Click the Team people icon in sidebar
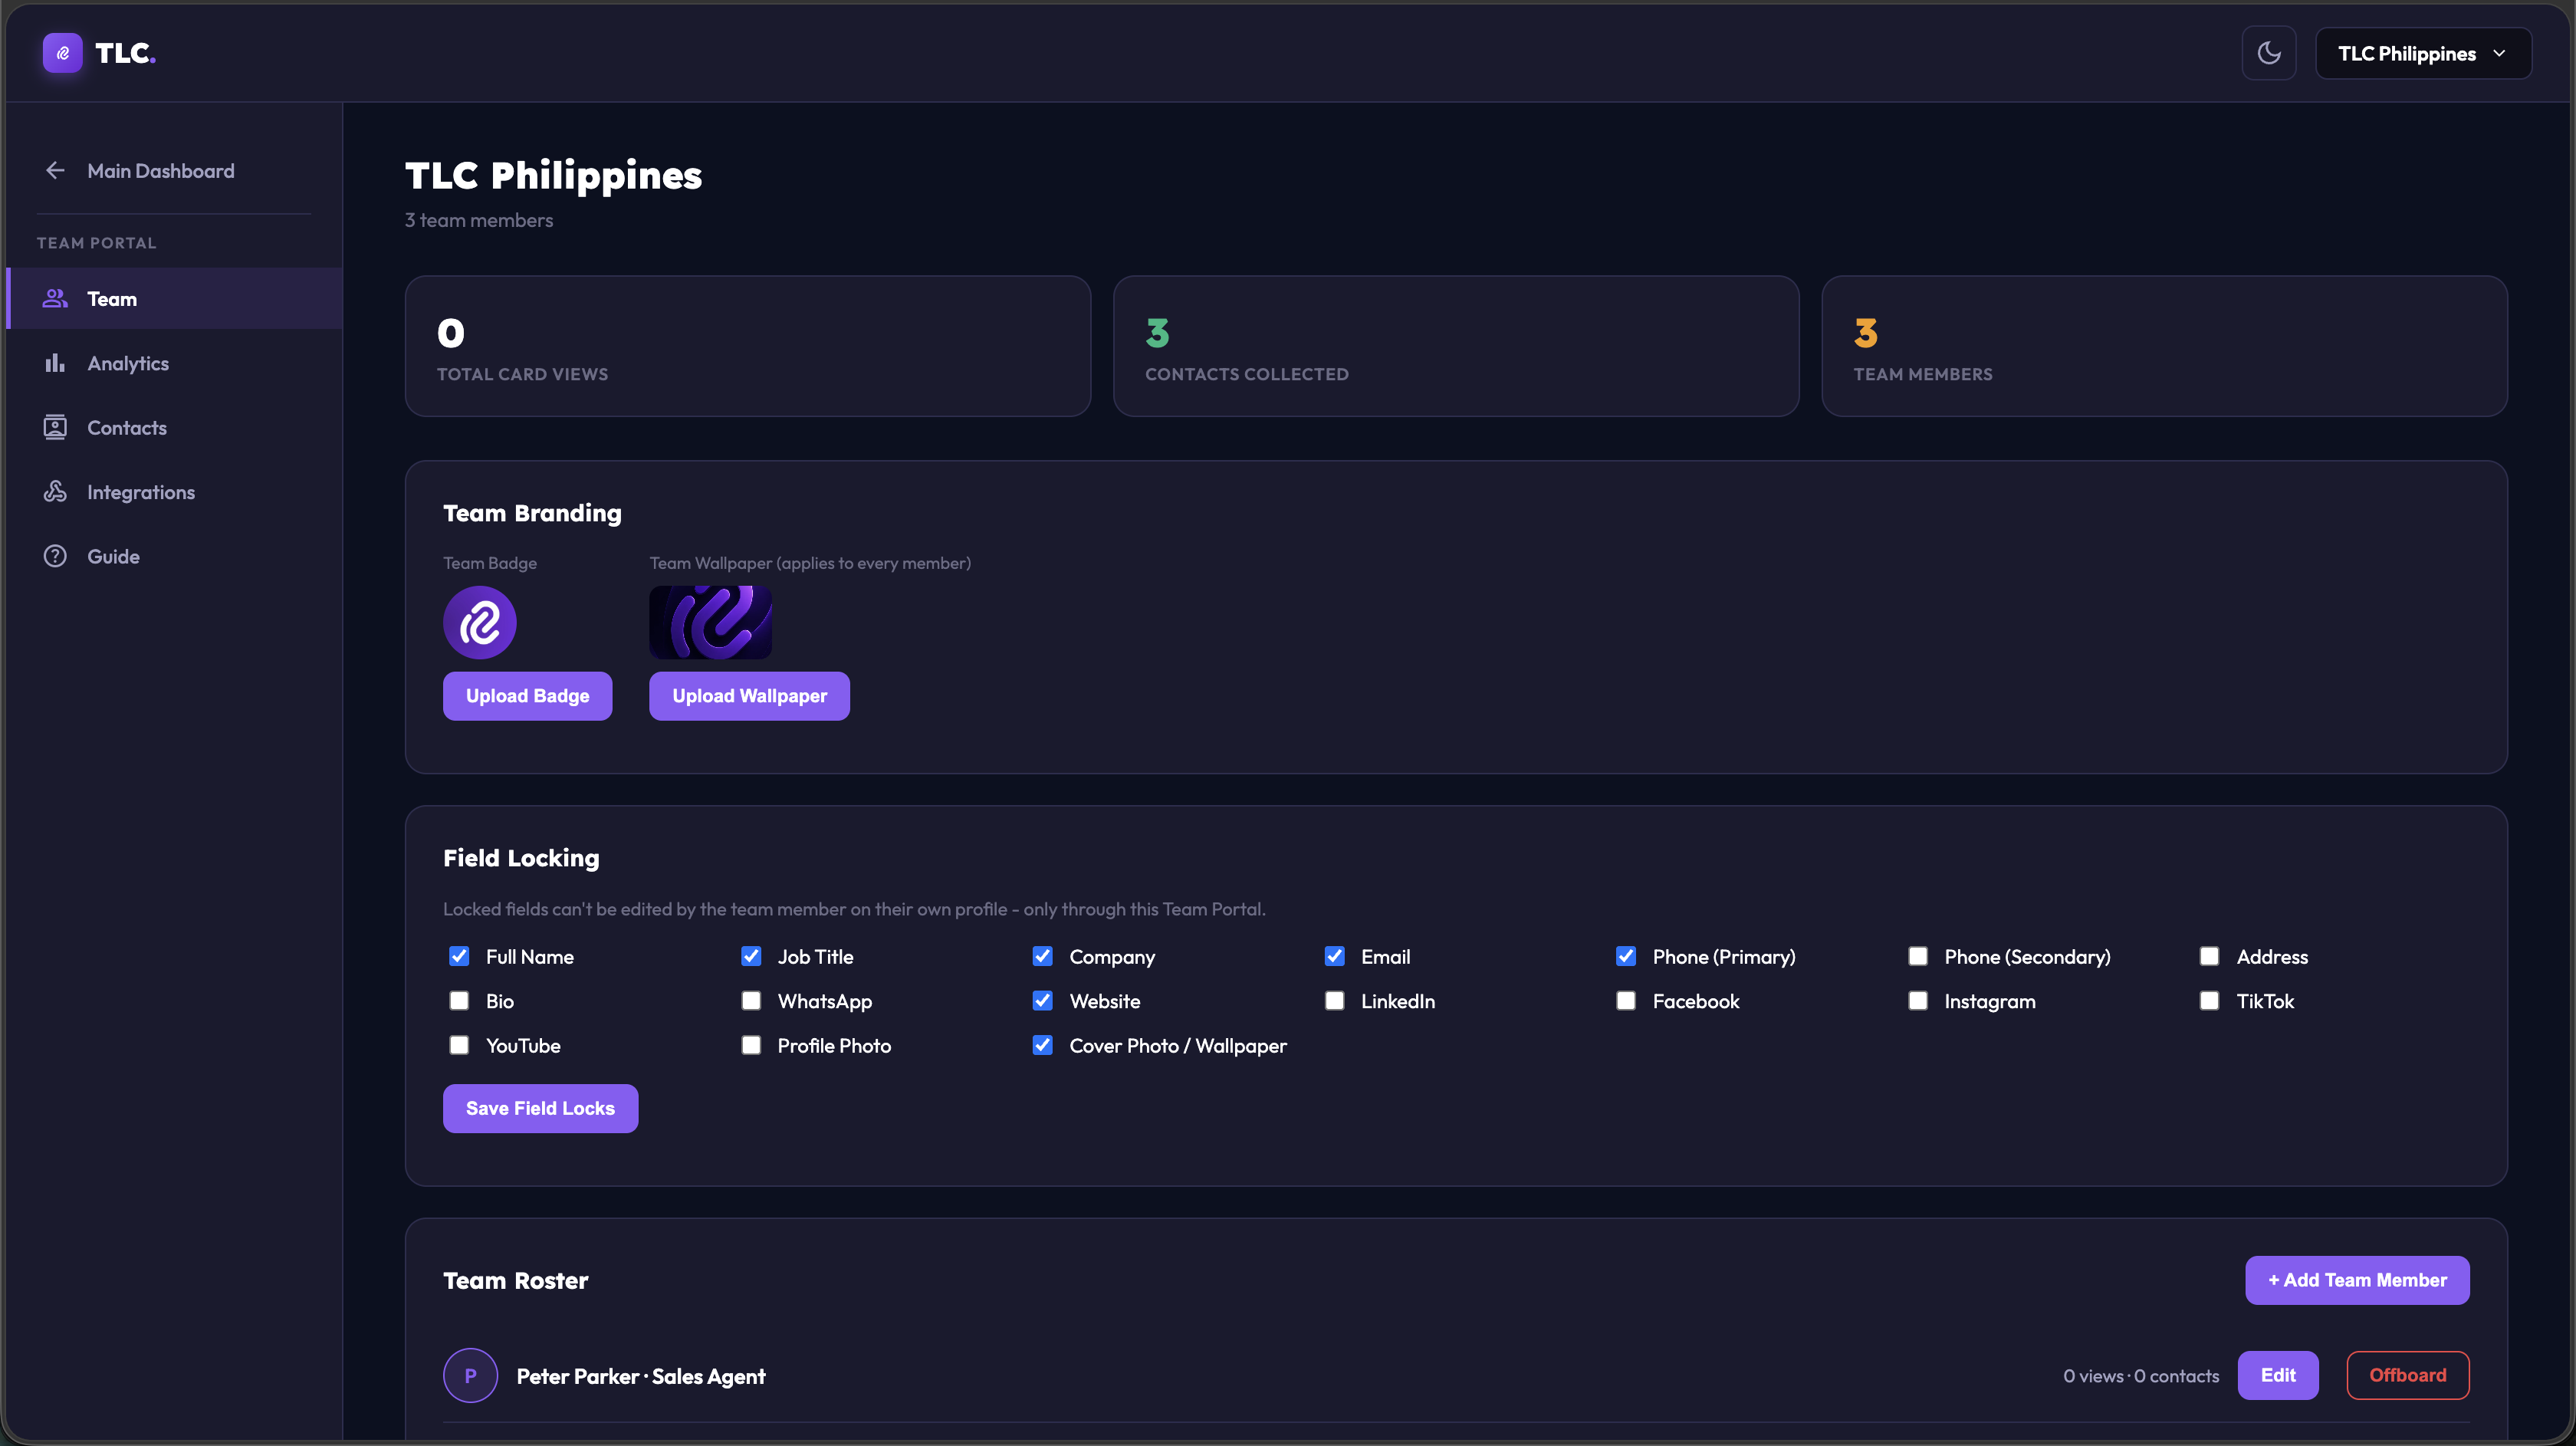This screenshot has width=2576, height=1446. (x=55, y=298)
